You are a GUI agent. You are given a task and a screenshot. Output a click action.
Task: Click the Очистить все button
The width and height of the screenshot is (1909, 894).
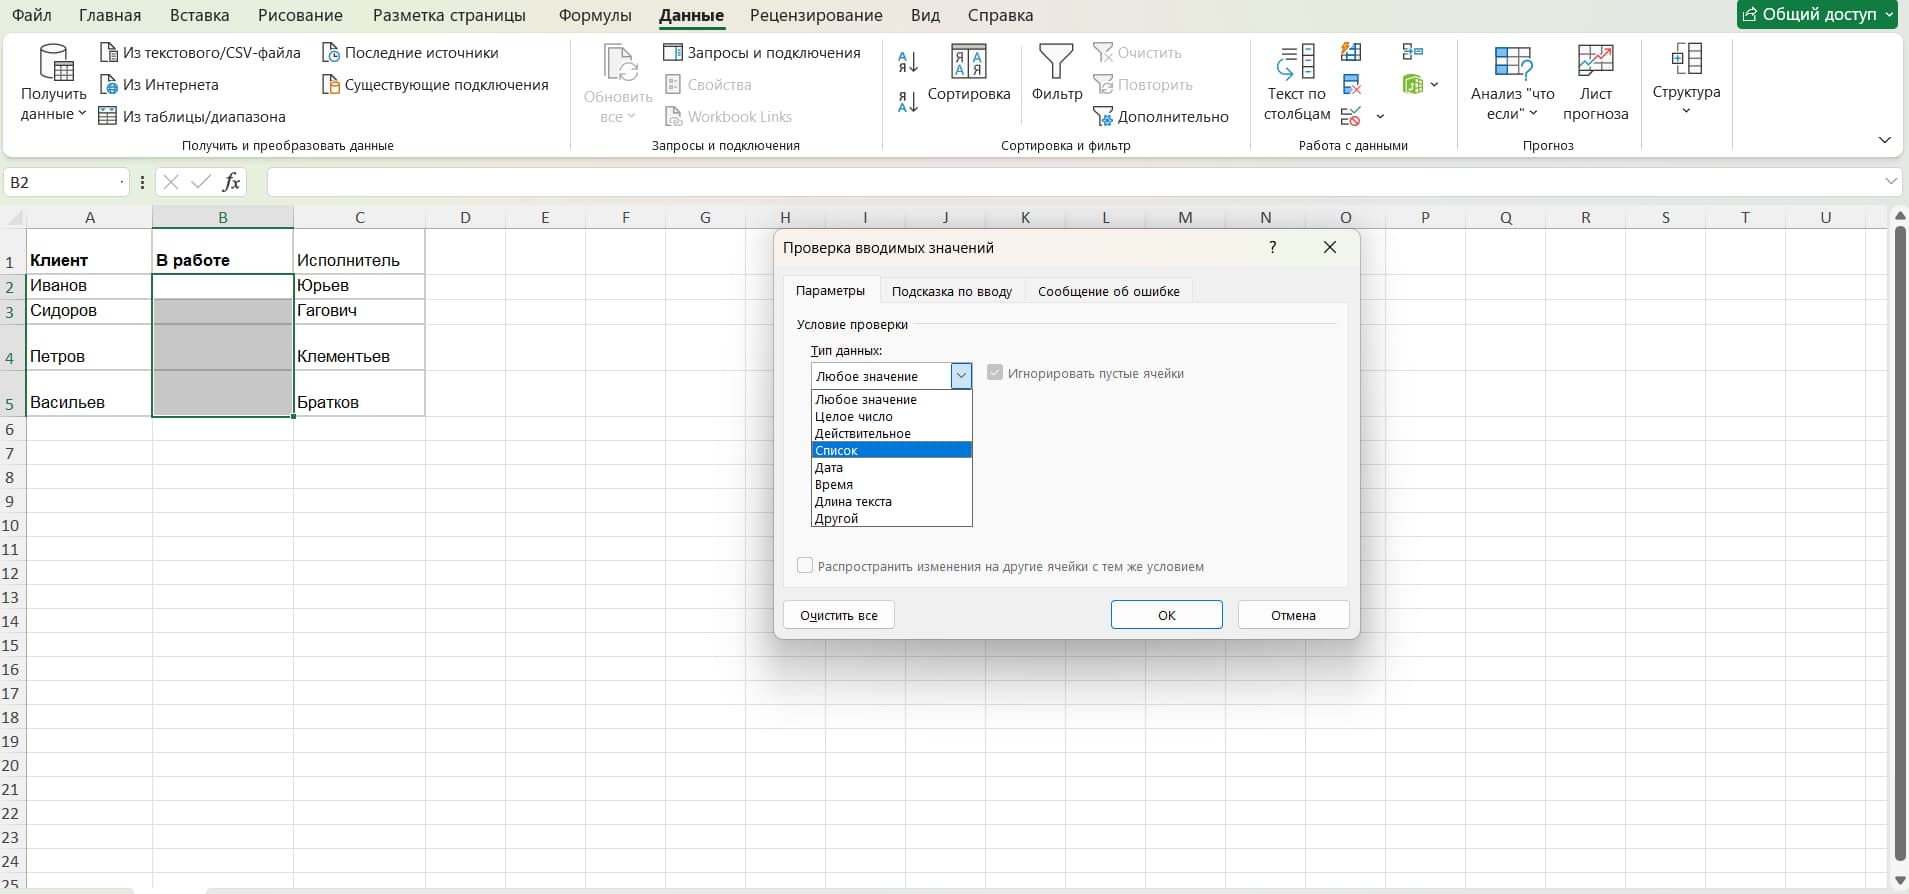838,615
